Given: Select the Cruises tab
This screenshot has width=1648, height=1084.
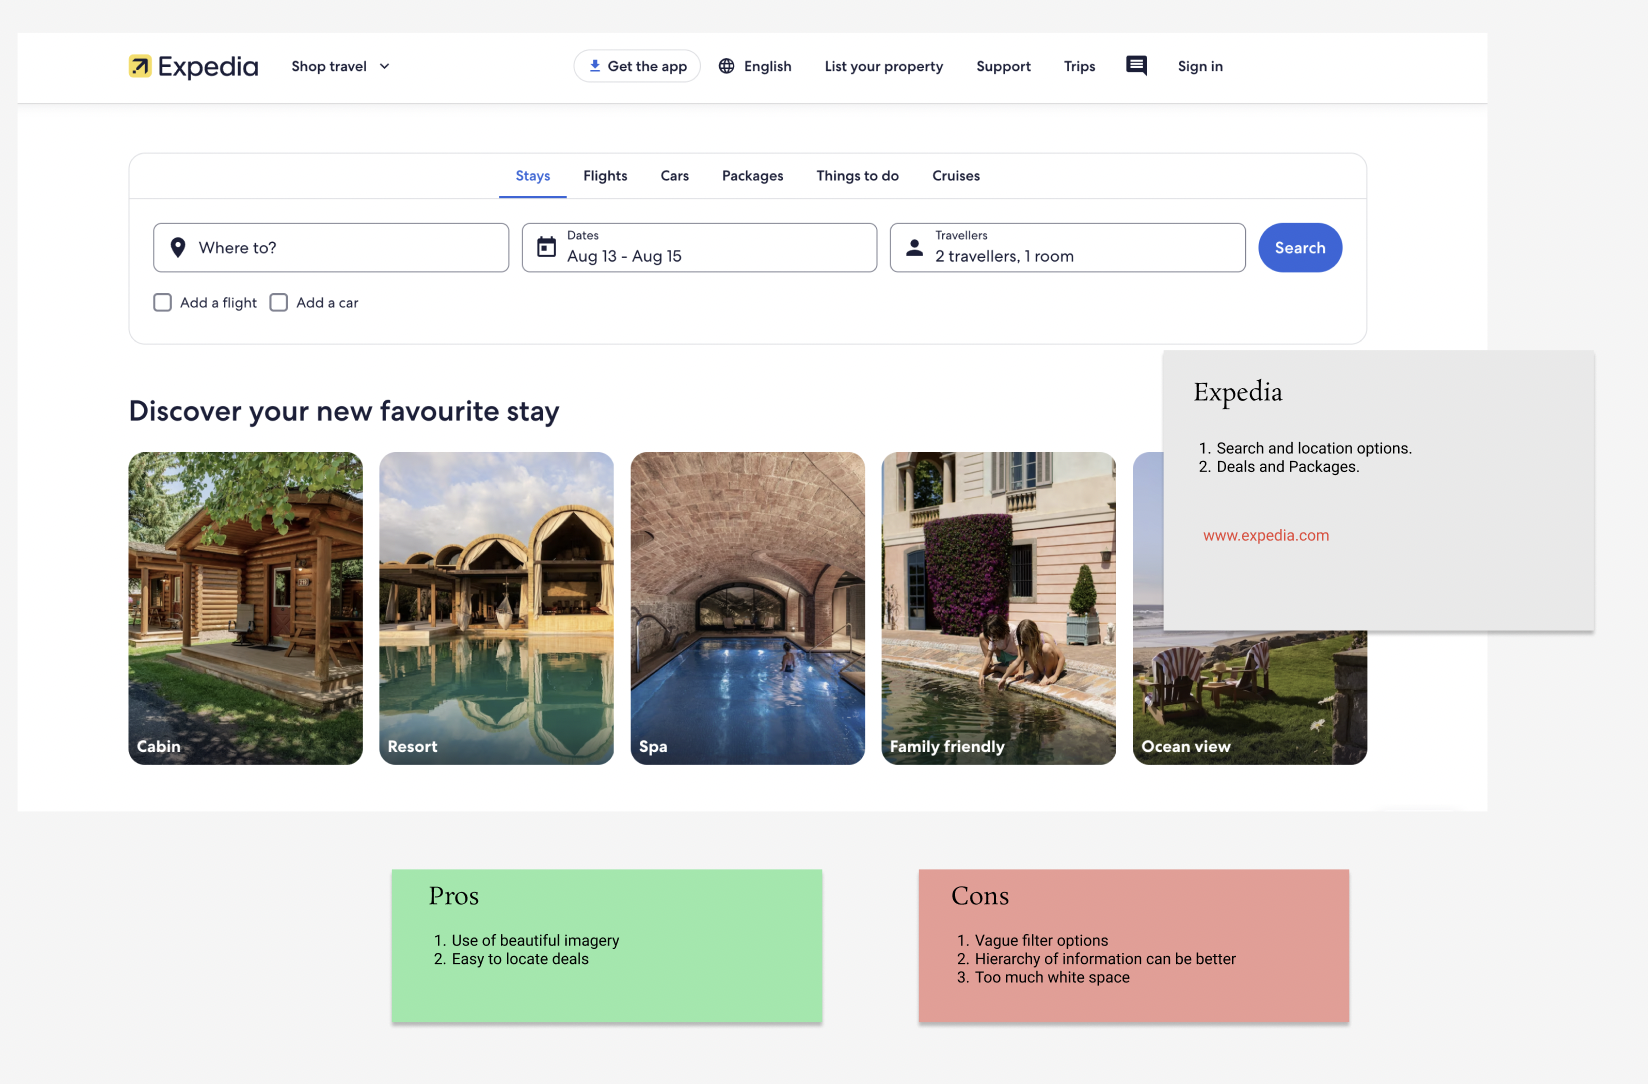Looking at the screenshot, I should pyautogui.click(x=956, y=176).
